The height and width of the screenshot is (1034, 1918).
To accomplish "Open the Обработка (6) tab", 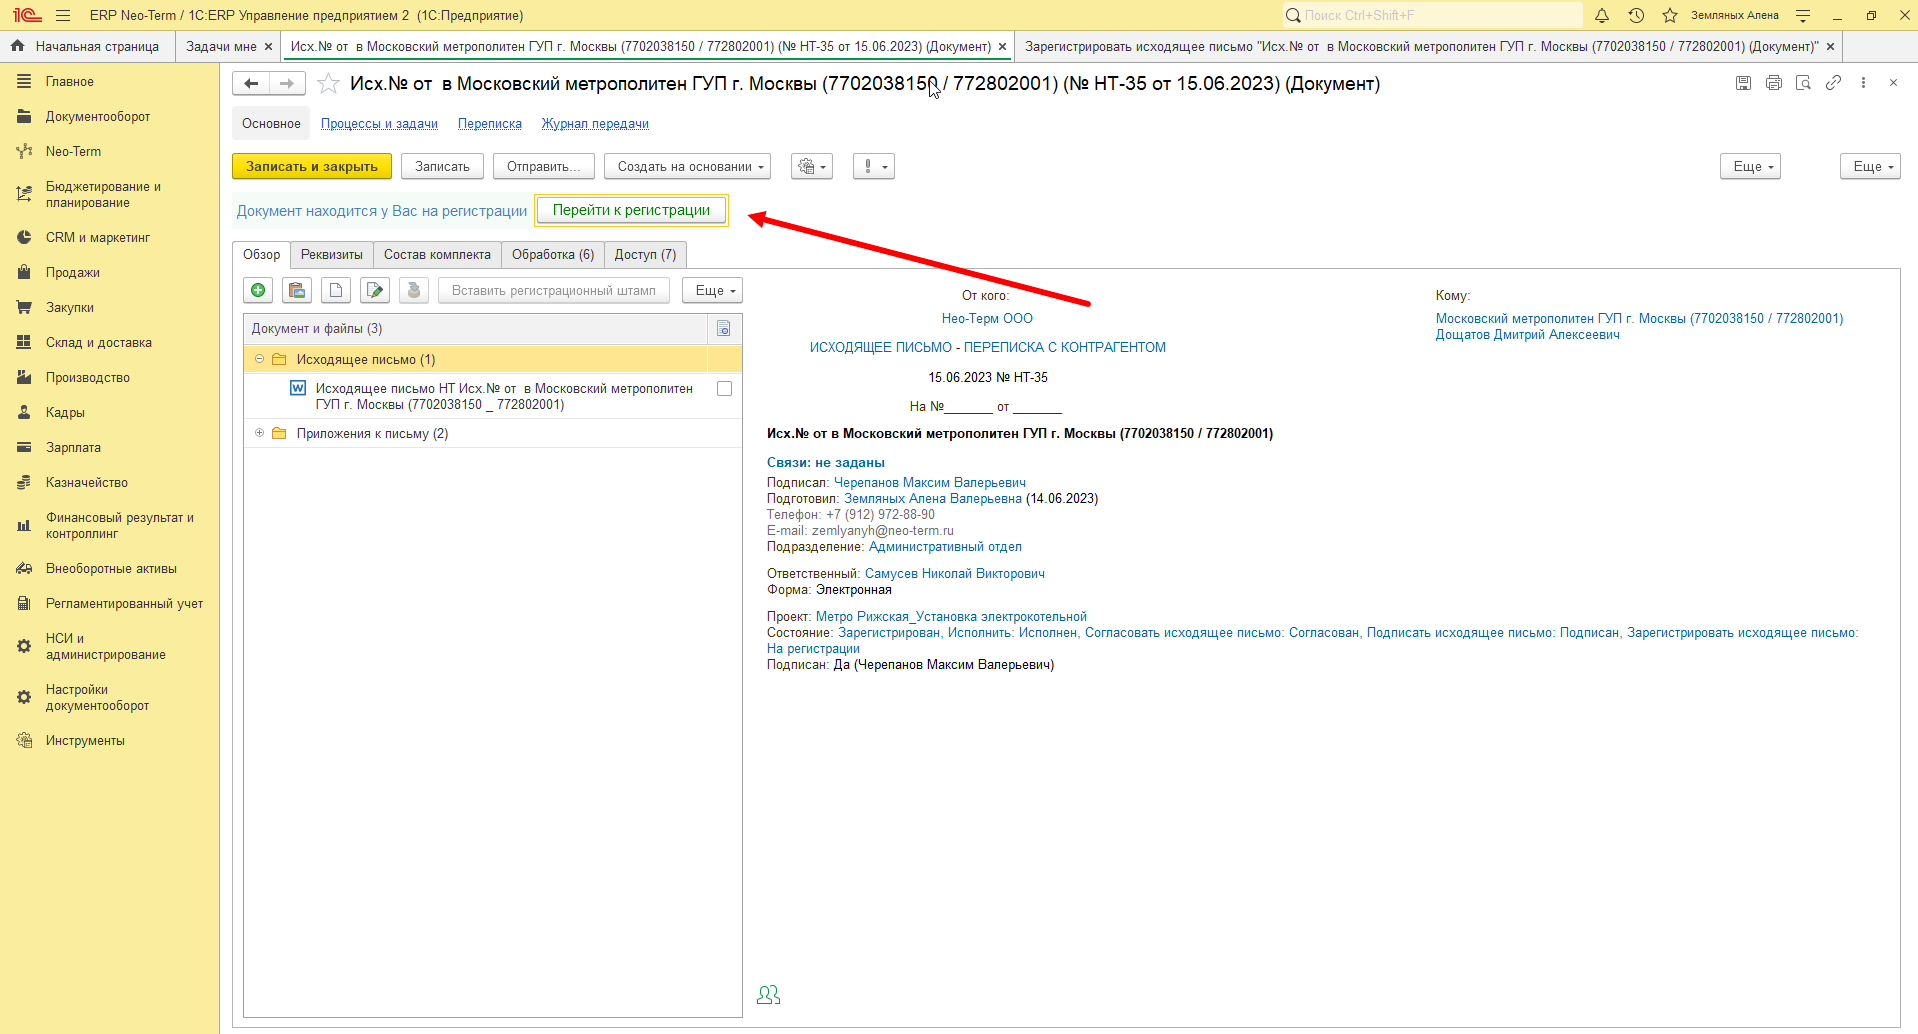I will click(x=553, y=255).
